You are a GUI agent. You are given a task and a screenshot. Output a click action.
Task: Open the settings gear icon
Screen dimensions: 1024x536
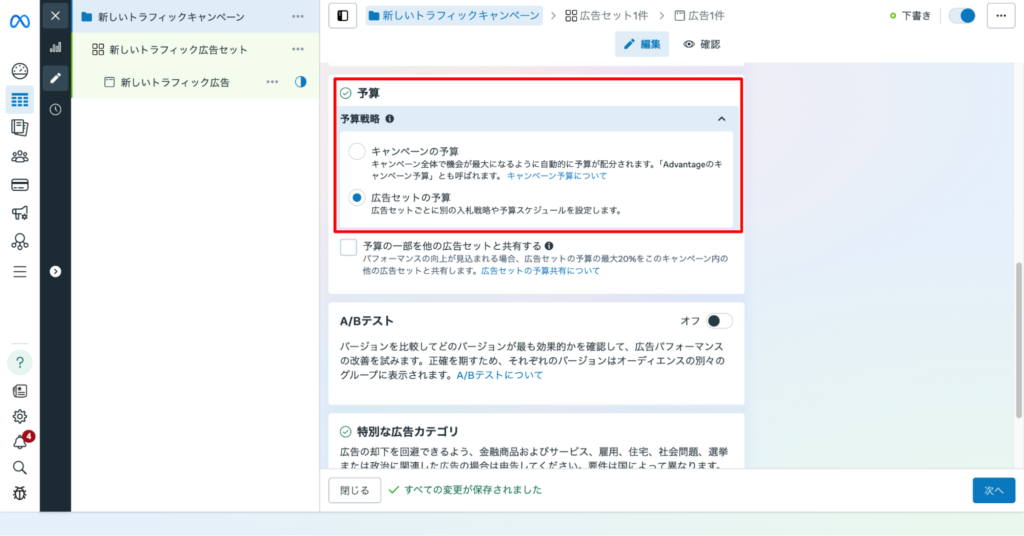pyautogui.click(x=19, y=416)
